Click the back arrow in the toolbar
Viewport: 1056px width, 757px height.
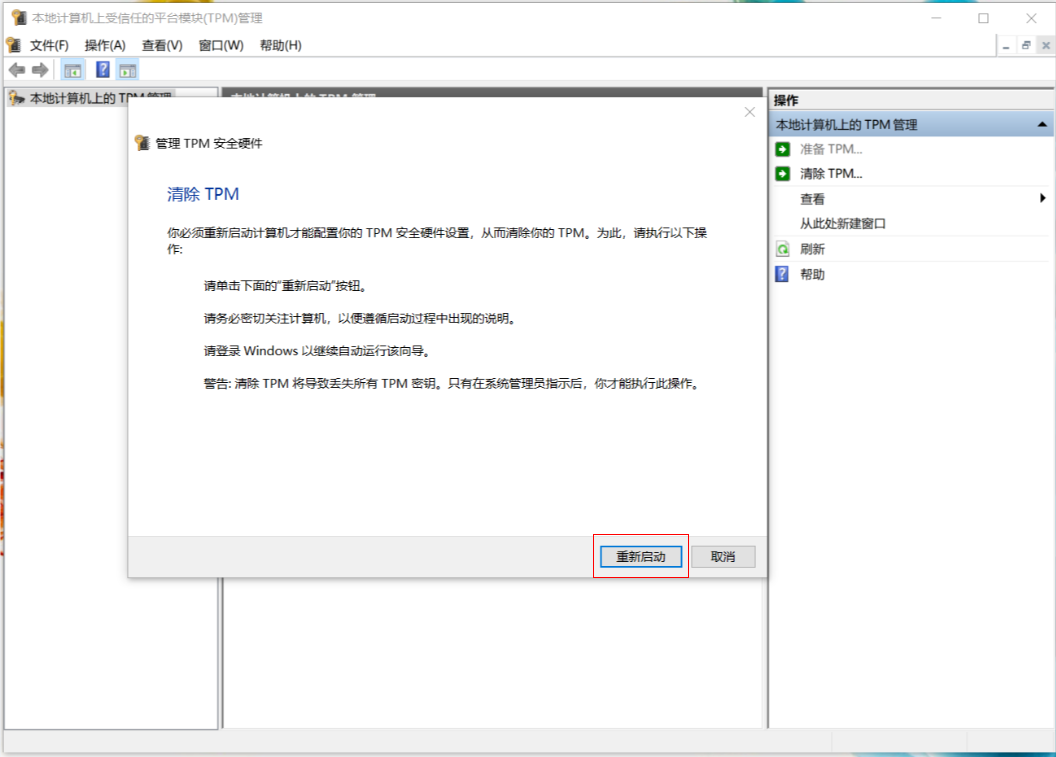pos(16,70)
